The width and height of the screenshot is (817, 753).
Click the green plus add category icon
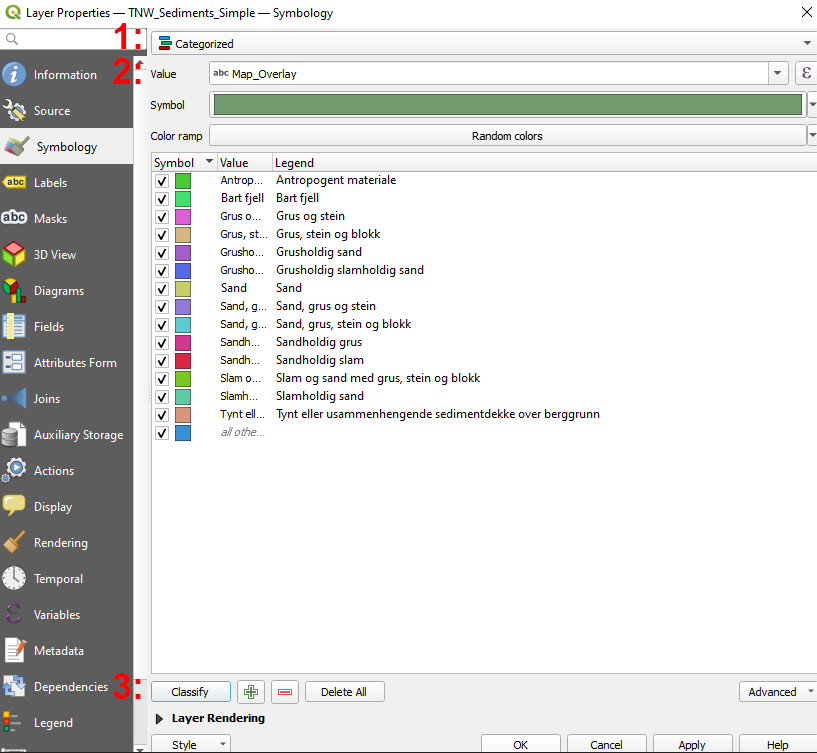click(251, 692)
